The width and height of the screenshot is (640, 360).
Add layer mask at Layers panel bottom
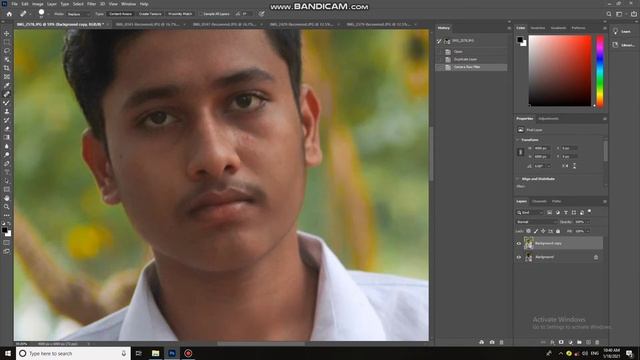561,342
